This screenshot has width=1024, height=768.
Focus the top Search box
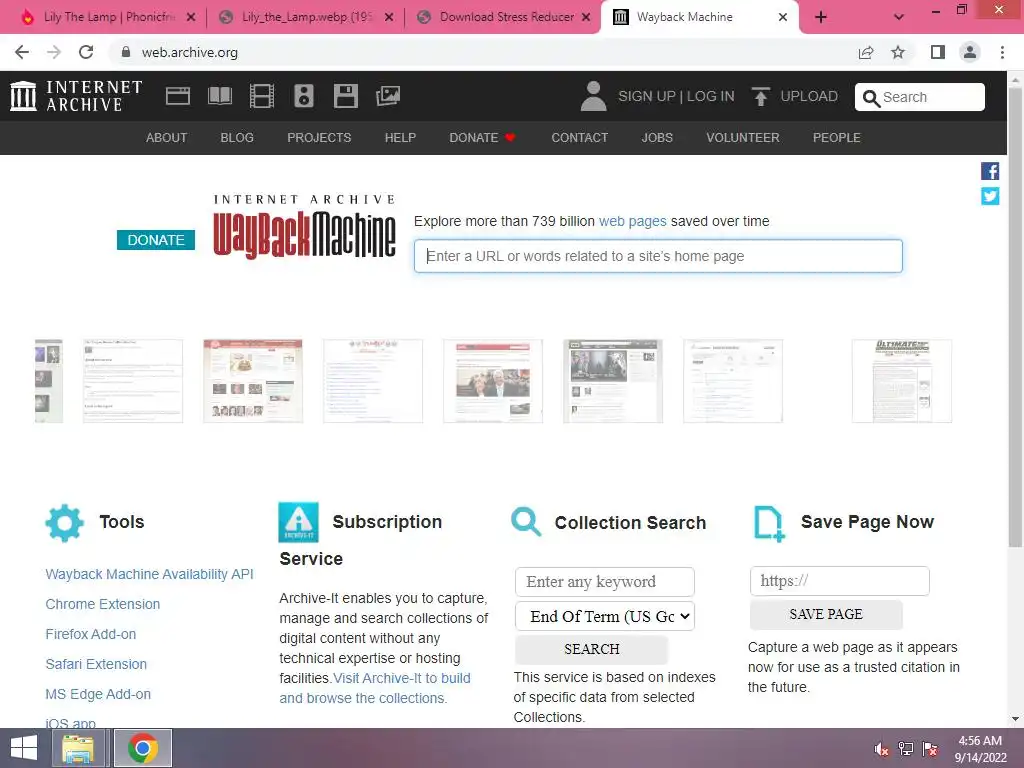(920, 97)
